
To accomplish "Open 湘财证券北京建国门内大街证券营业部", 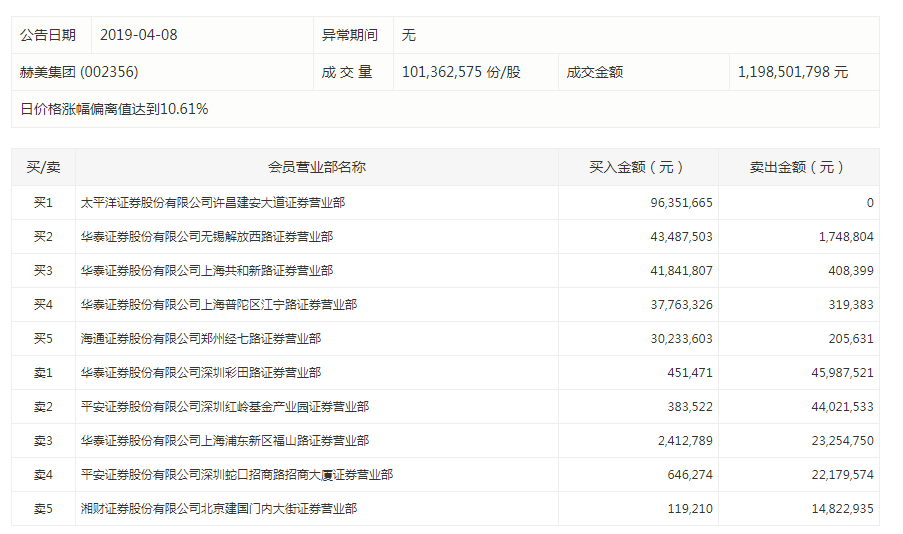I will (x=218, y=508).
